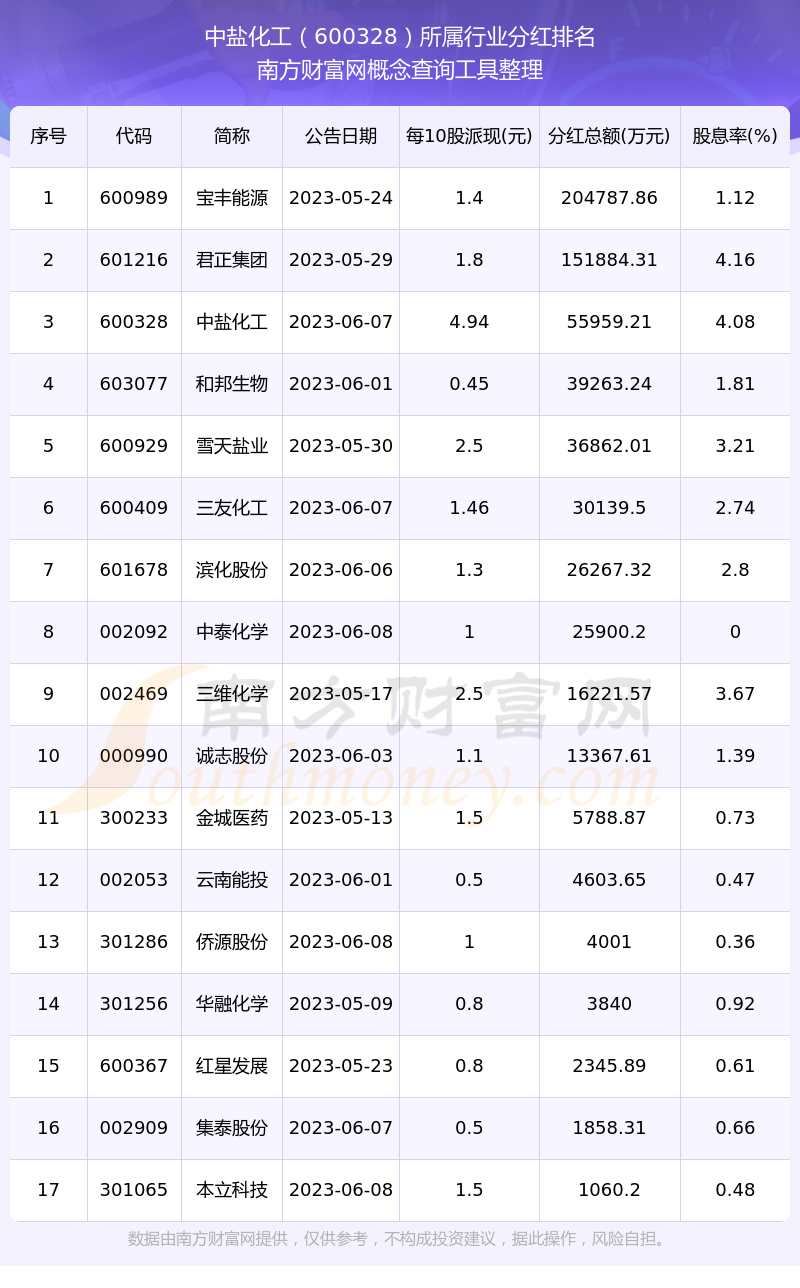
Task: Click total dividend 13367.61
Action: (x=610, y=756)
